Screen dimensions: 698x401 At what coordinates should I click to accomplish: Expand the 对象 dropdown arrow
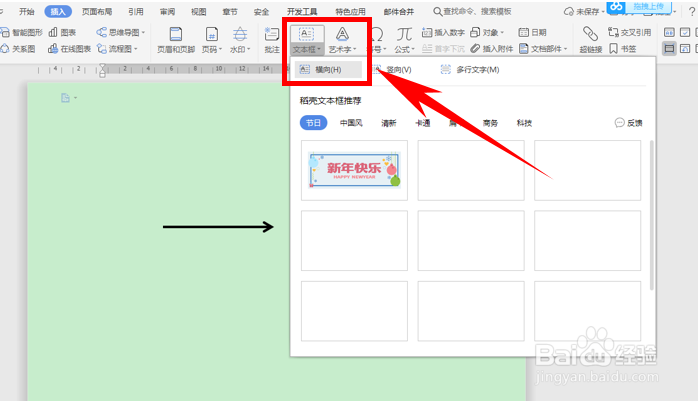[x=502, y=32]
